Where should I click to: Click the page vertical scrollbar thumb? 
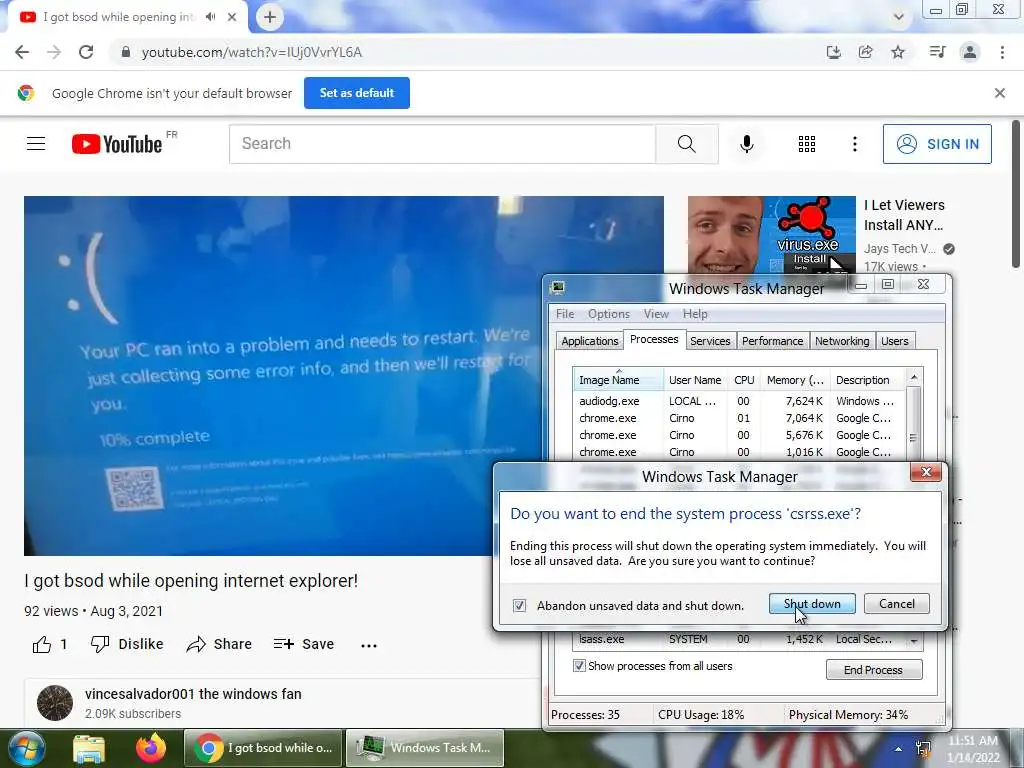pyautogui.click(x=1016, y=194)
